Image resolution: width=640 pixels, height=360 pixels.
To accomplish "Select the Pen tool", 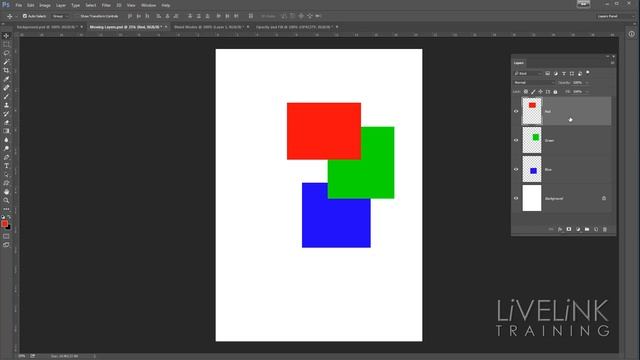I will [6, 157].
